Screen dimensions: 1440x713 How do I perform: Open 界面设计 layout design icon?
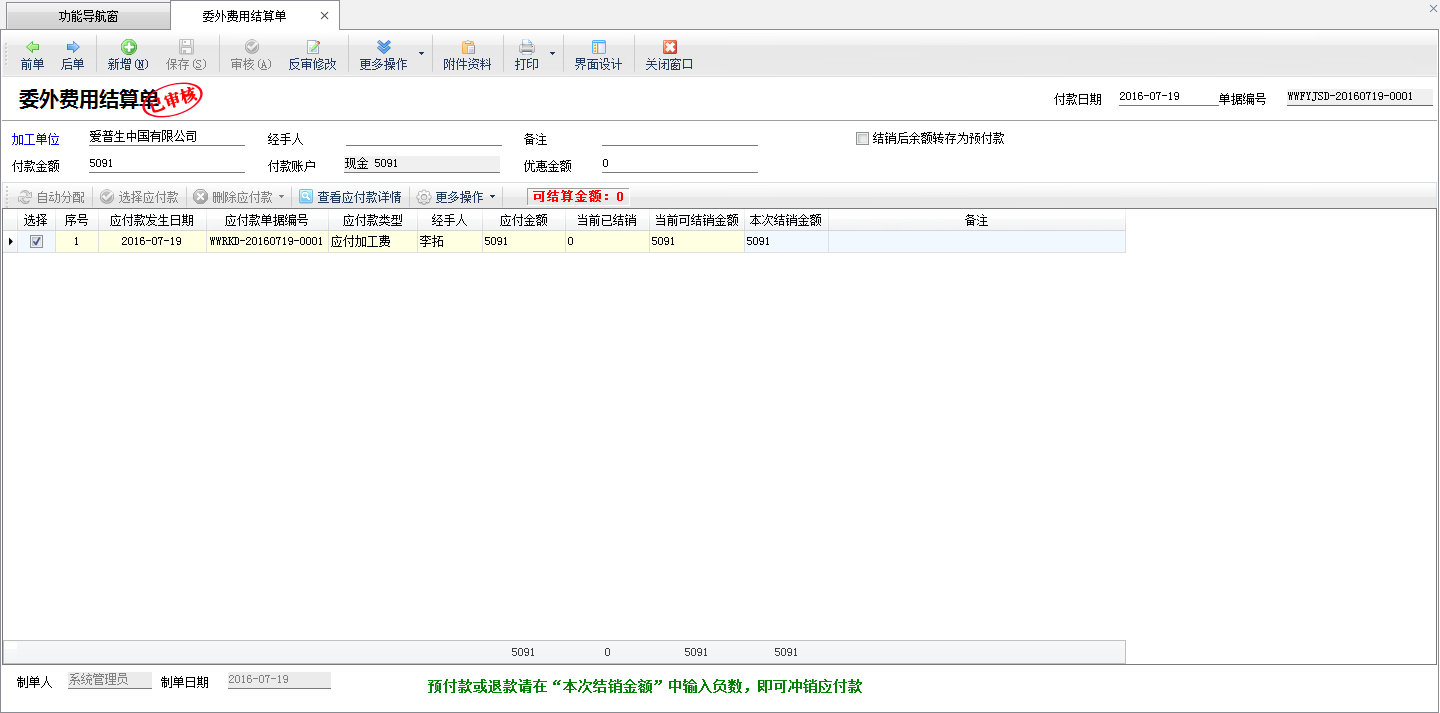pyautogui.click(x=598, y=47)
